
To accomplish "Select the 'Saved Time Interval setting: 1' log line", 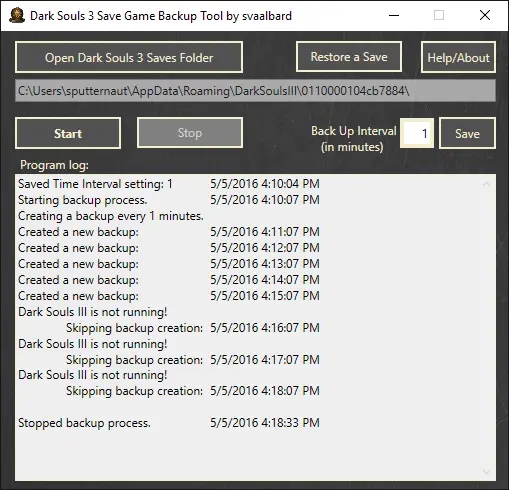I will (x=169, y=184).
